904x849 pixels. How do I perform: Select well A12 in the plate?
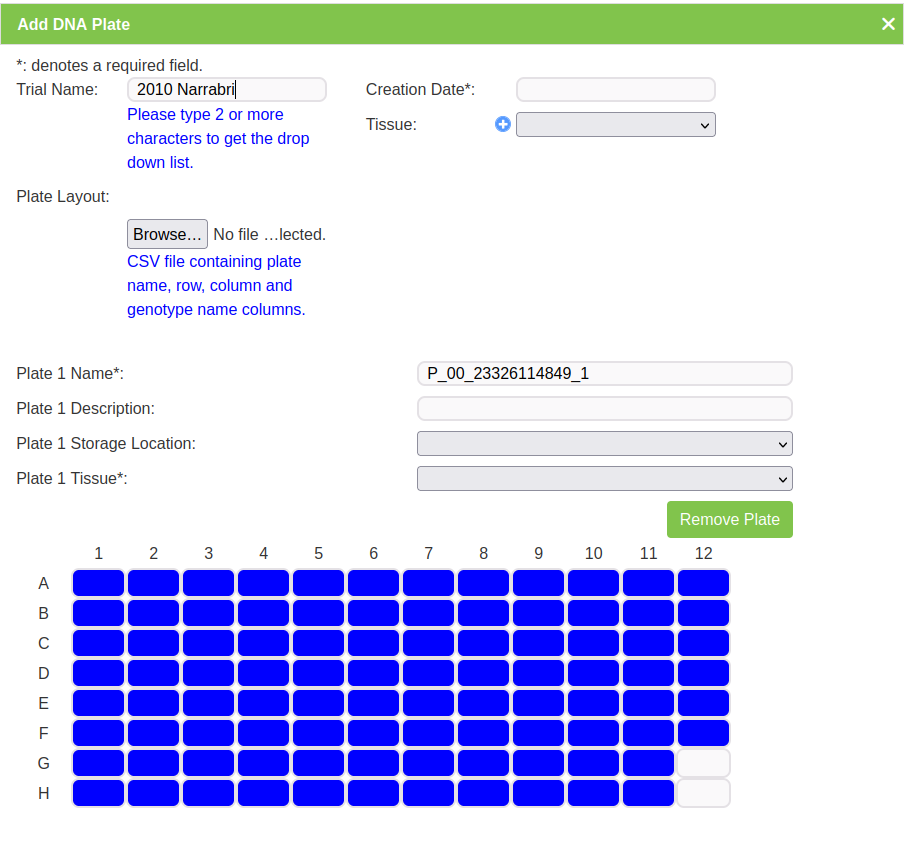point(703,583)
